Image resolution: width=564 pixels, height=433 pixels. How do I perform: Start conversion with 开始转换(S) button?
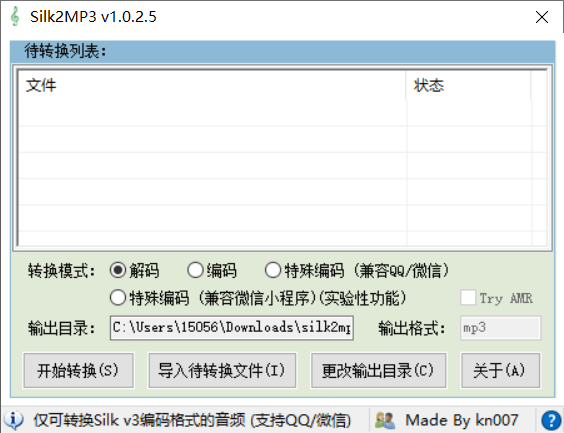click(79, 370)
